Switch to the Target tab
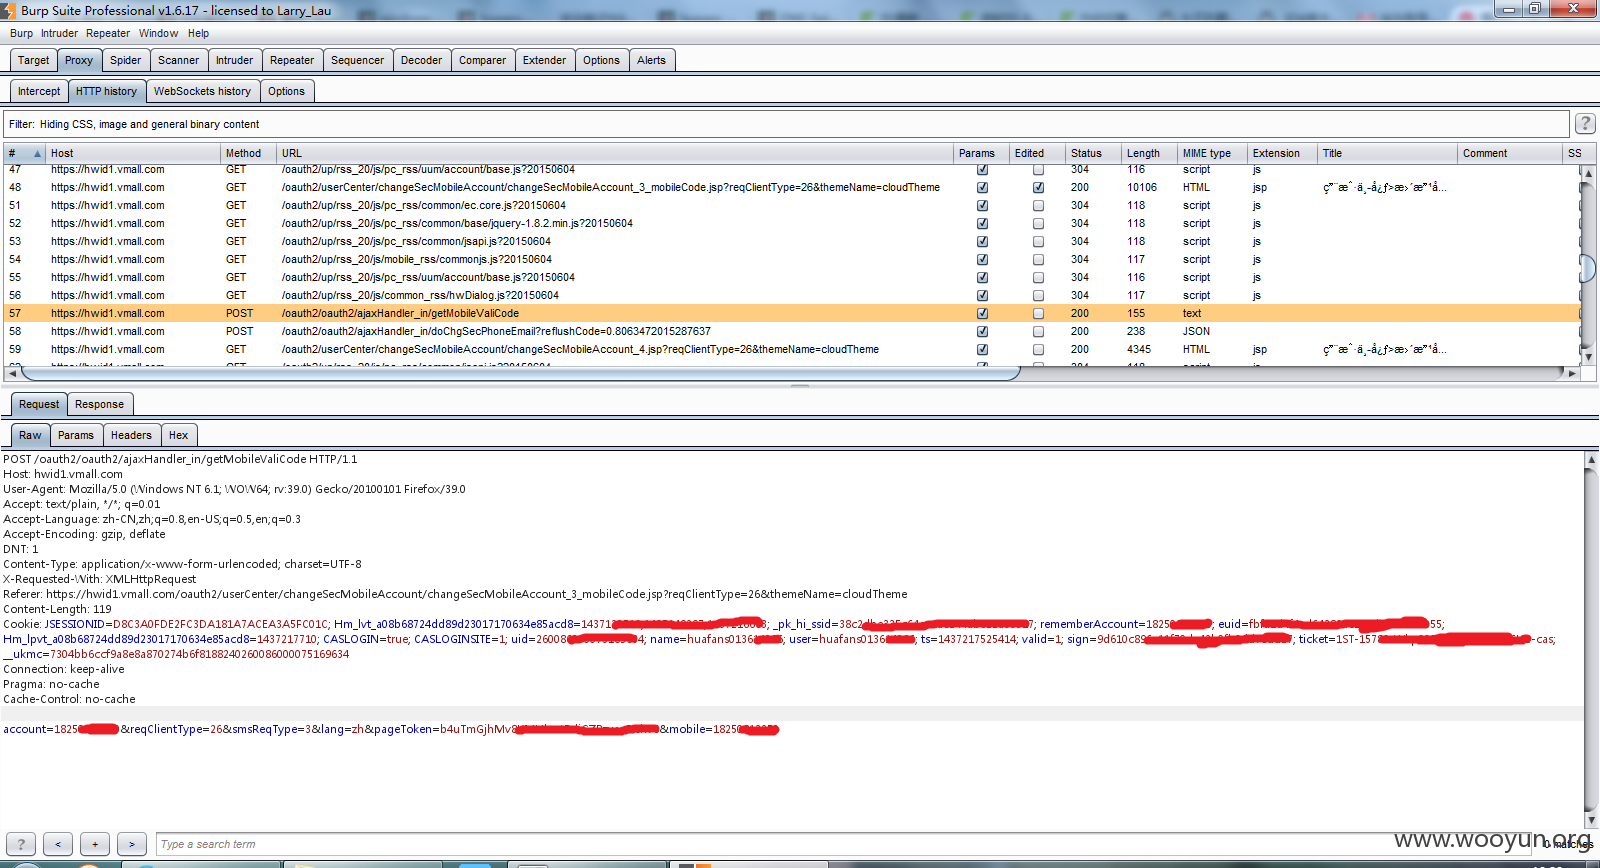The width and height of the screenshot is (1600, 868). [x=33, y=60]
